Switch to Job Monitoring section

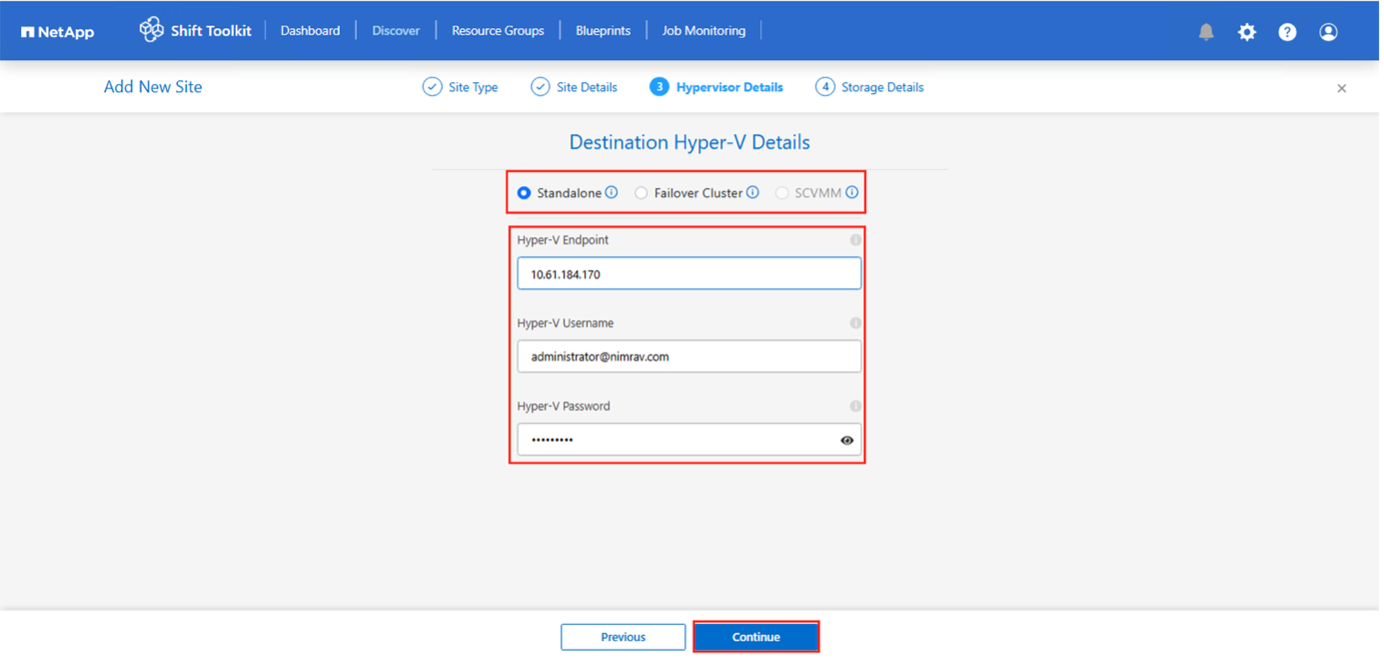click(x=703, y=31)
